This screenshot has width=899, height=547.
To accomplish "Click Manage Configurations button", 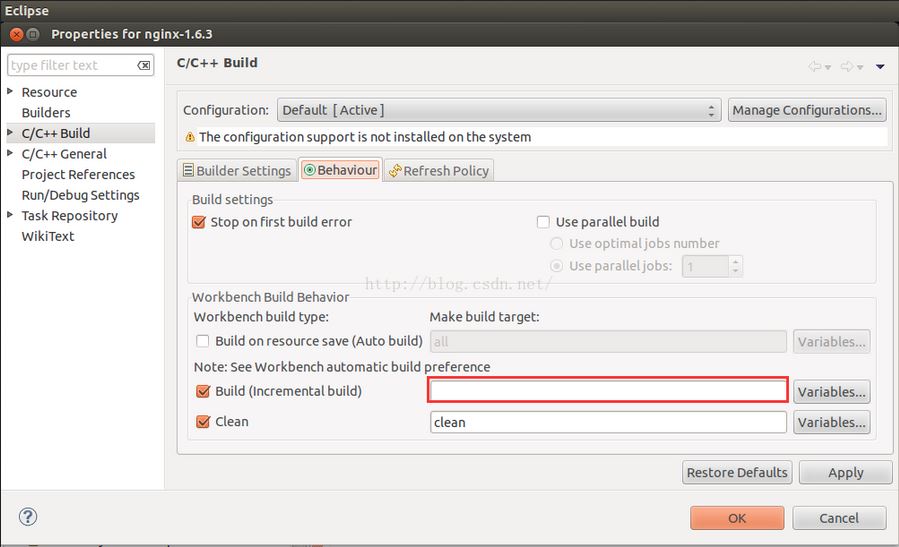I will [x=807, y=110].
